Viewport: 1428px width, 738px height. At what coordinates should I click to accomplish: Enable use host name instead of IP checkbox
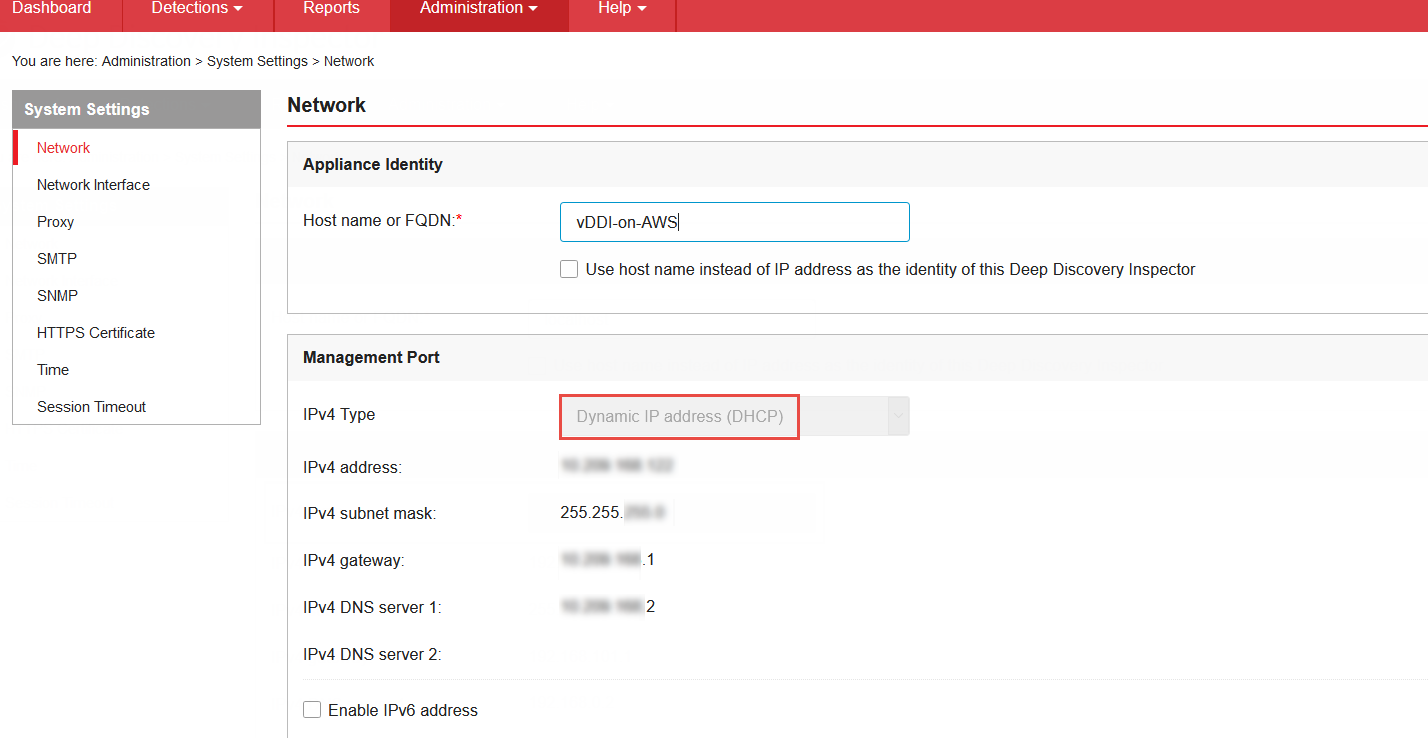569,269
